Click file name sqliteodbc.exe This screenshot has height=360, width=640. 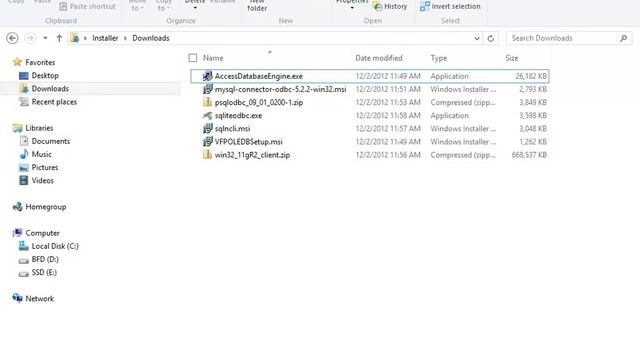coord(238,116)
